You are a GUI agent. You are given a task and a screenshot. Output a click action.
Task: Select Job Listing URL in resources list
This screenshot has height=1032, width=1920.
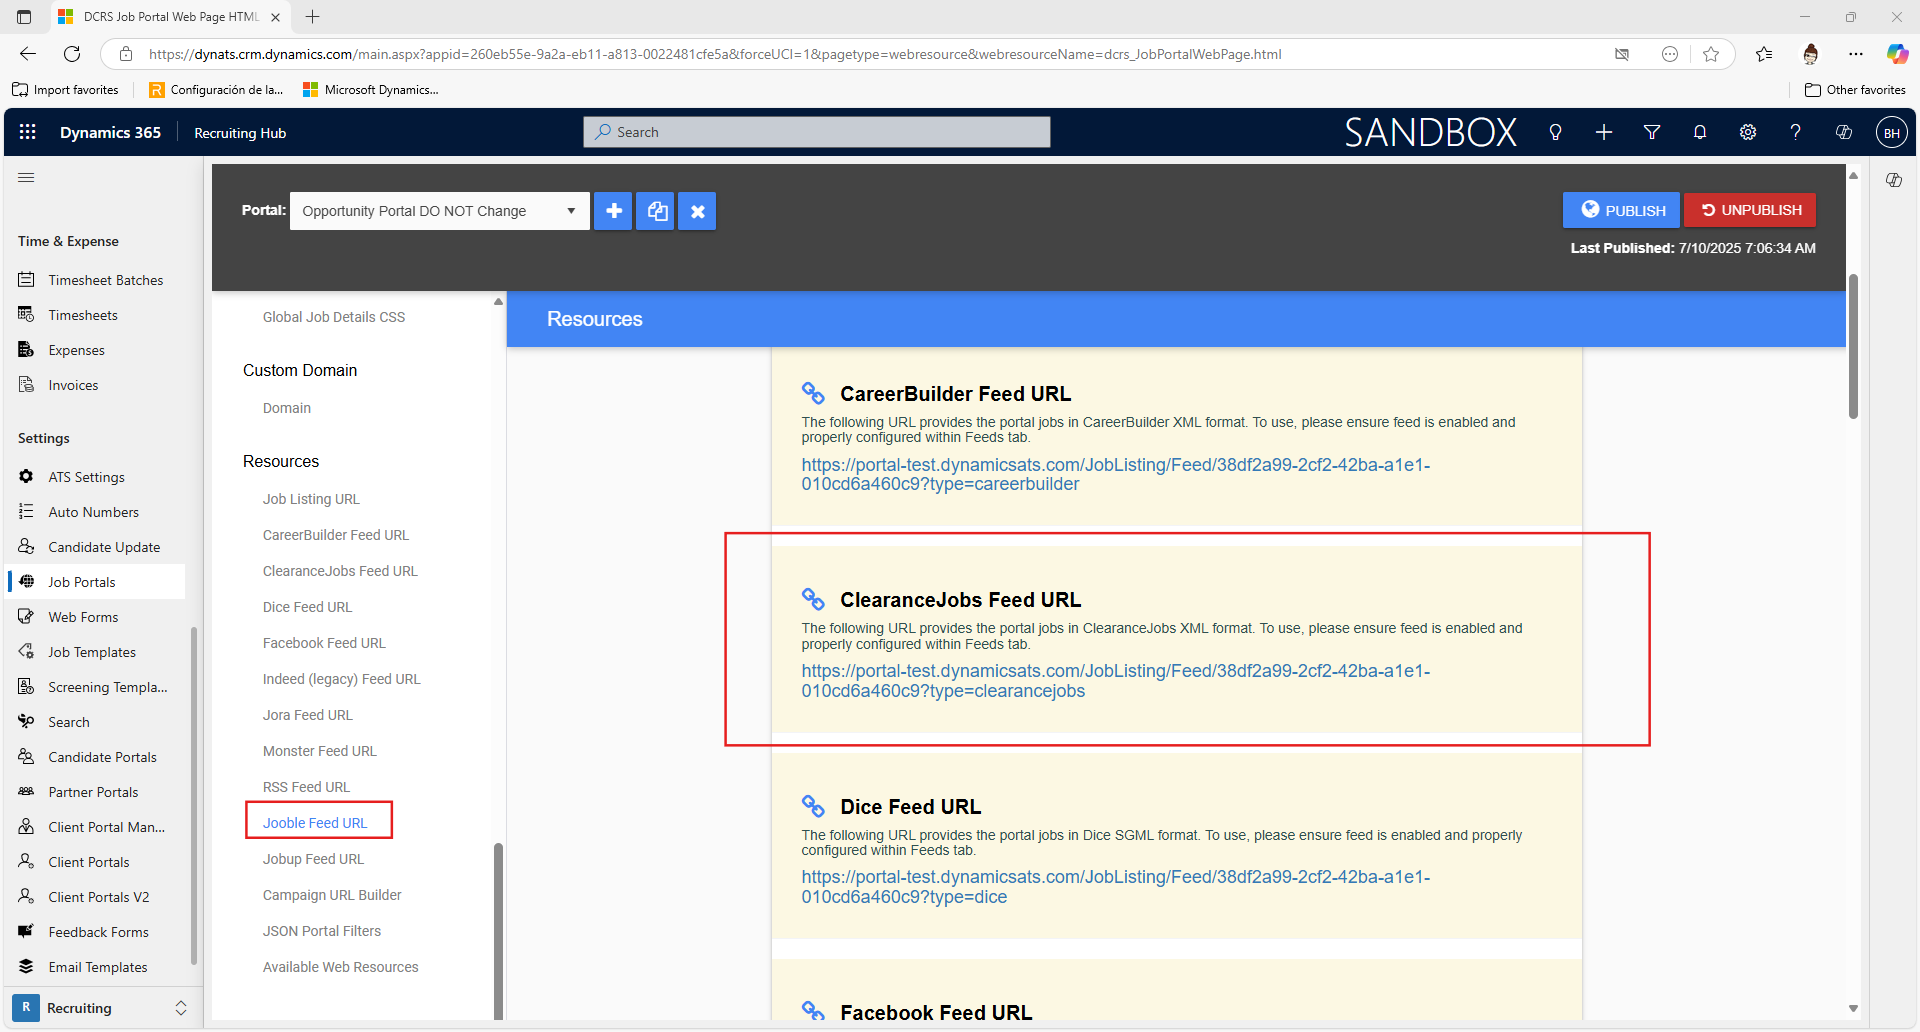(x=311, y=499)
